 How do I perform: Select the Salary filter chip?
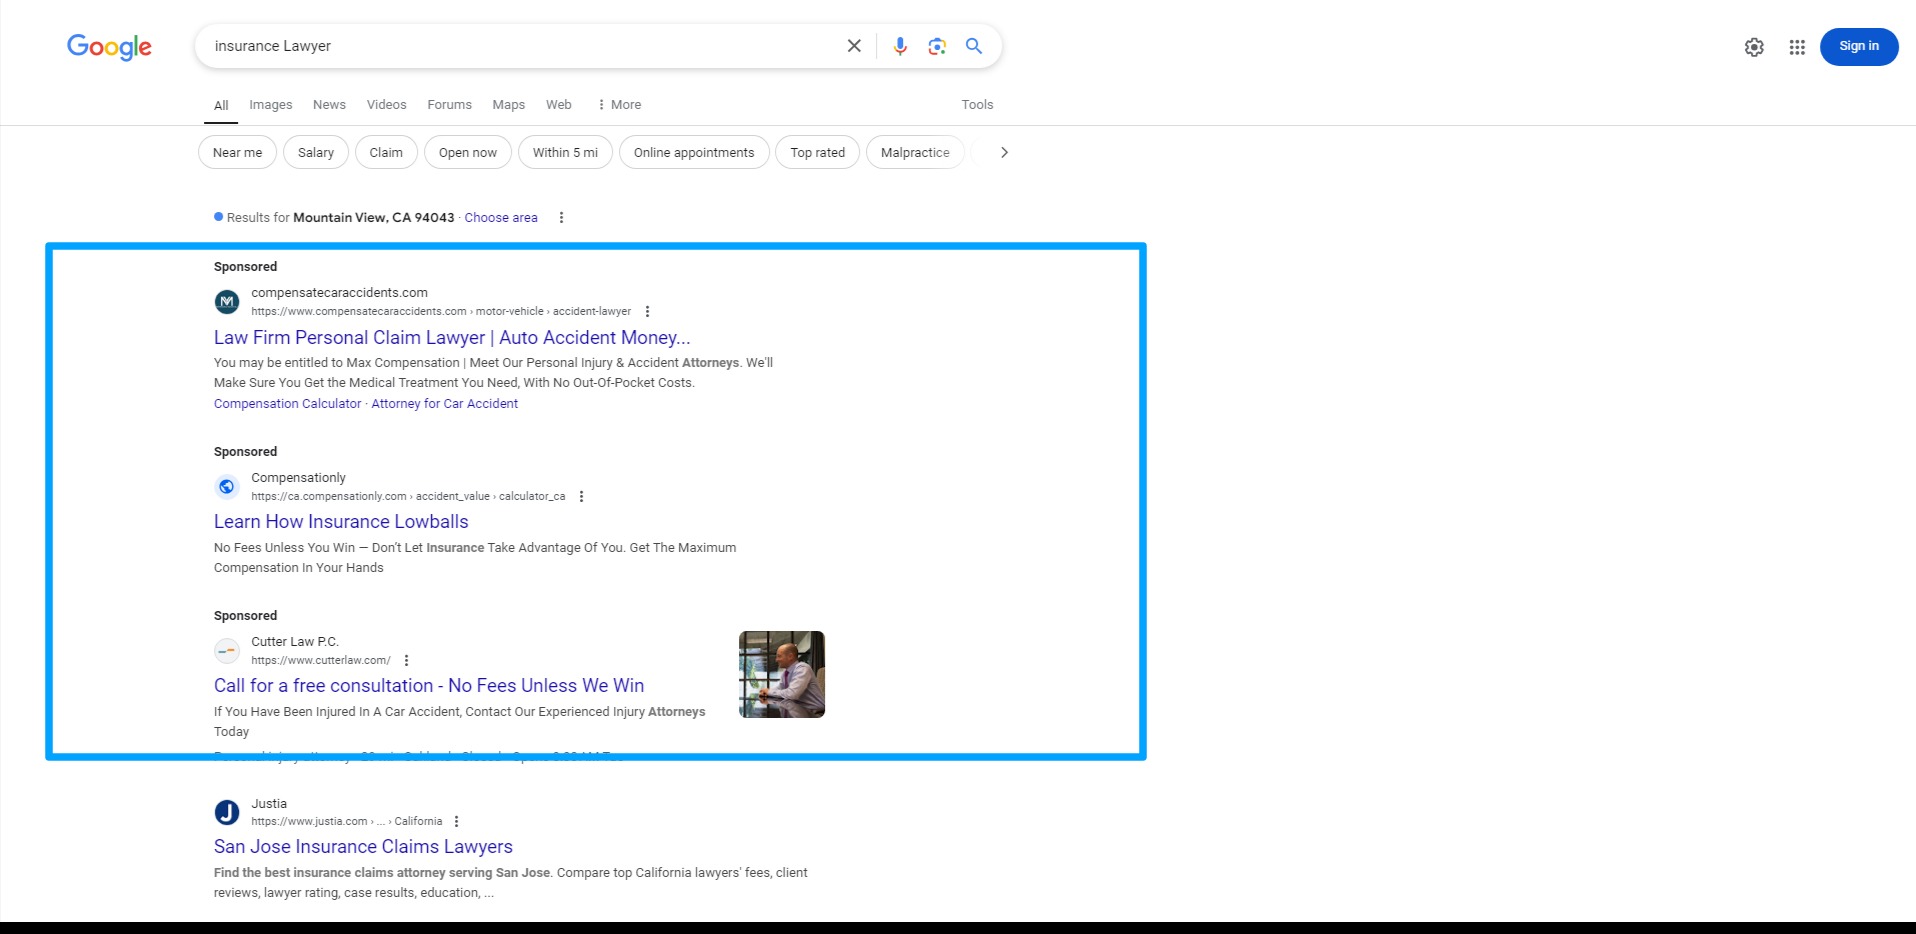tap(316, 153)
